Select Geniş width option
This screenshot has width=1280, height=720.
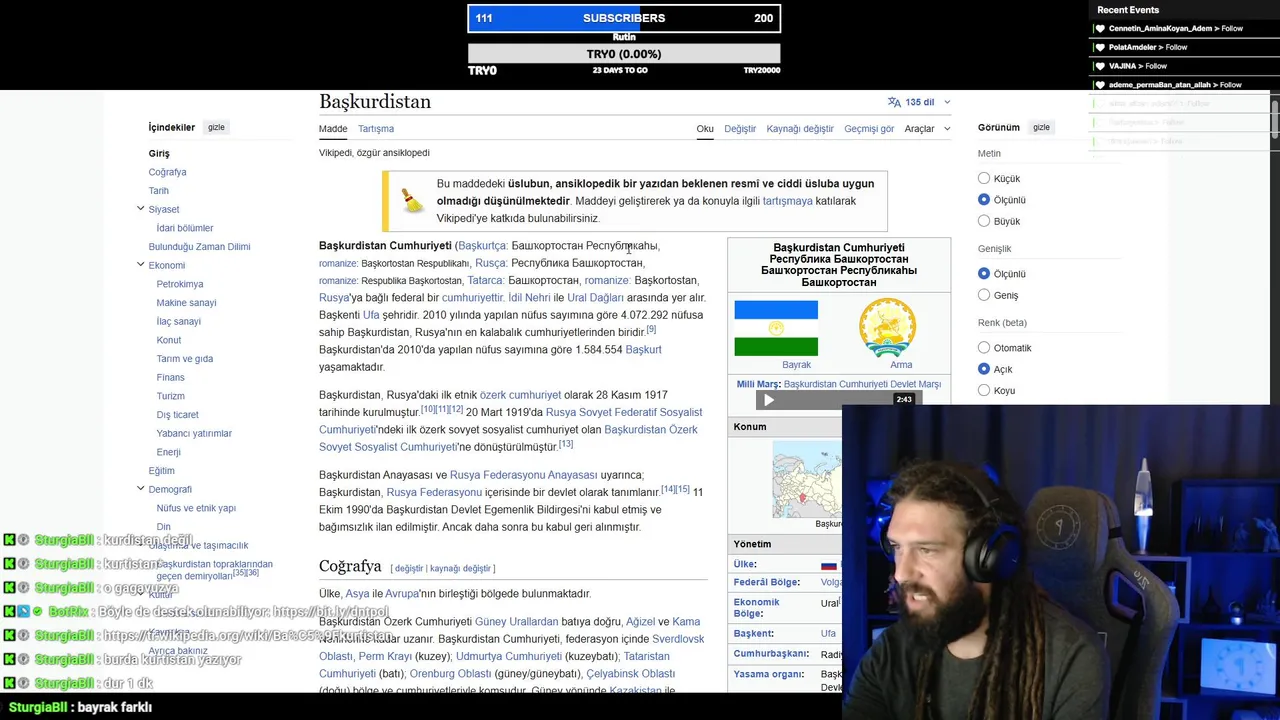[984, 295]
